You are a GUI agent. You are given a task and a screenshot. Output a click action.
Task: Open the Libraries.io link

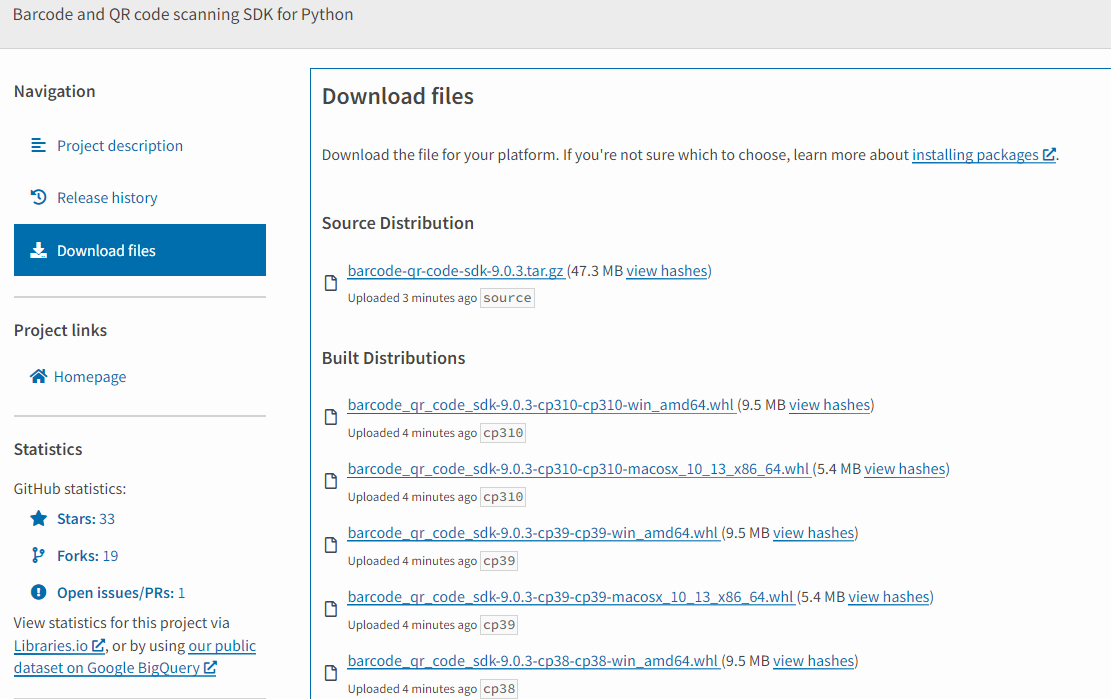[x=52, y=646]
